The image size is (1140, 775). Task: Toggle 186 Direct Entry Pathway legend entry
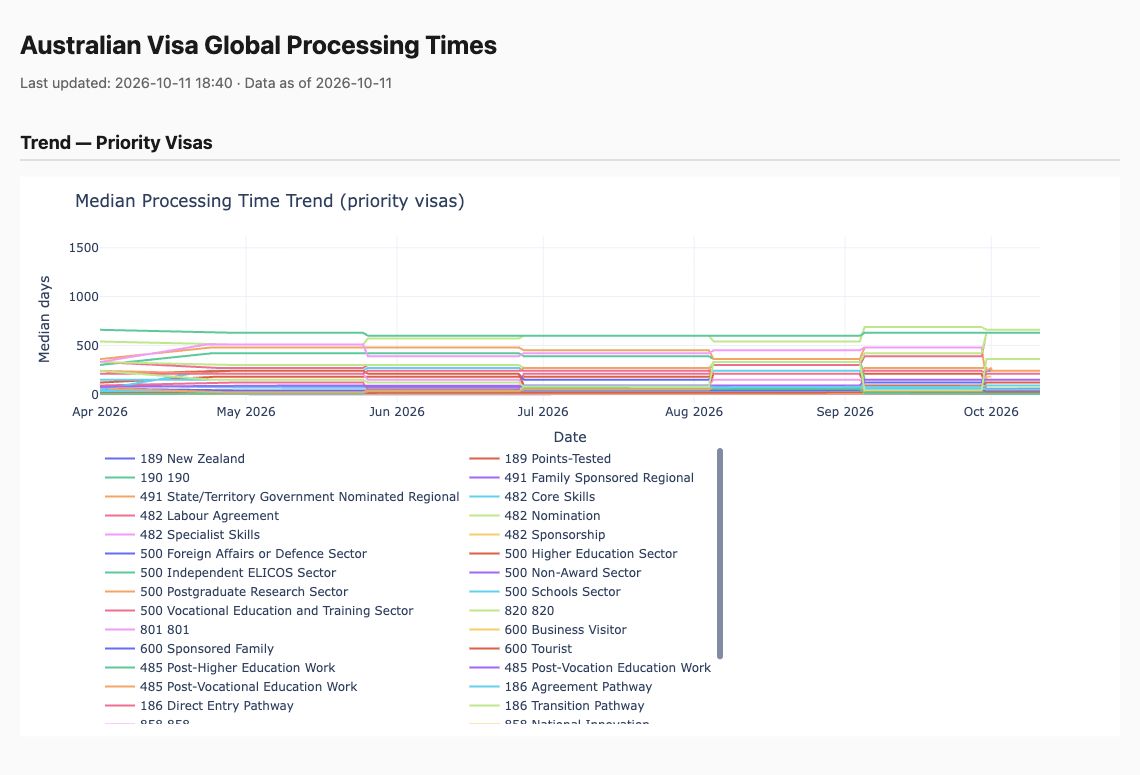point(199,704)
